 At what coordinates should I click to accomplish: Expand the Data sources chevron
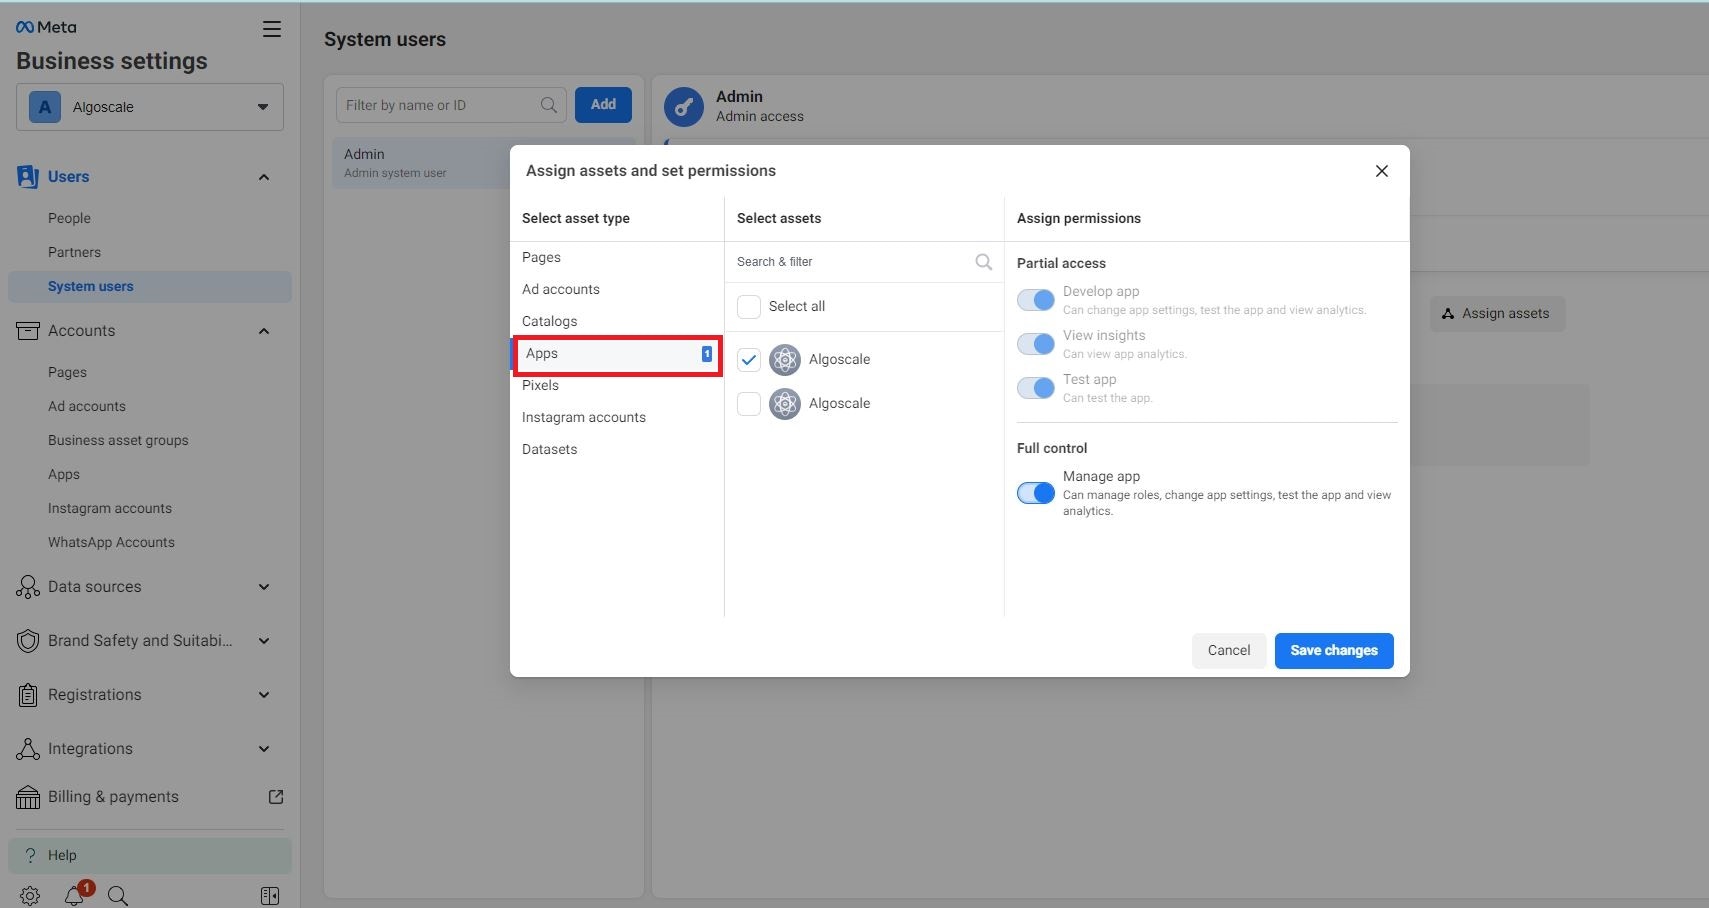click(264, 587)
